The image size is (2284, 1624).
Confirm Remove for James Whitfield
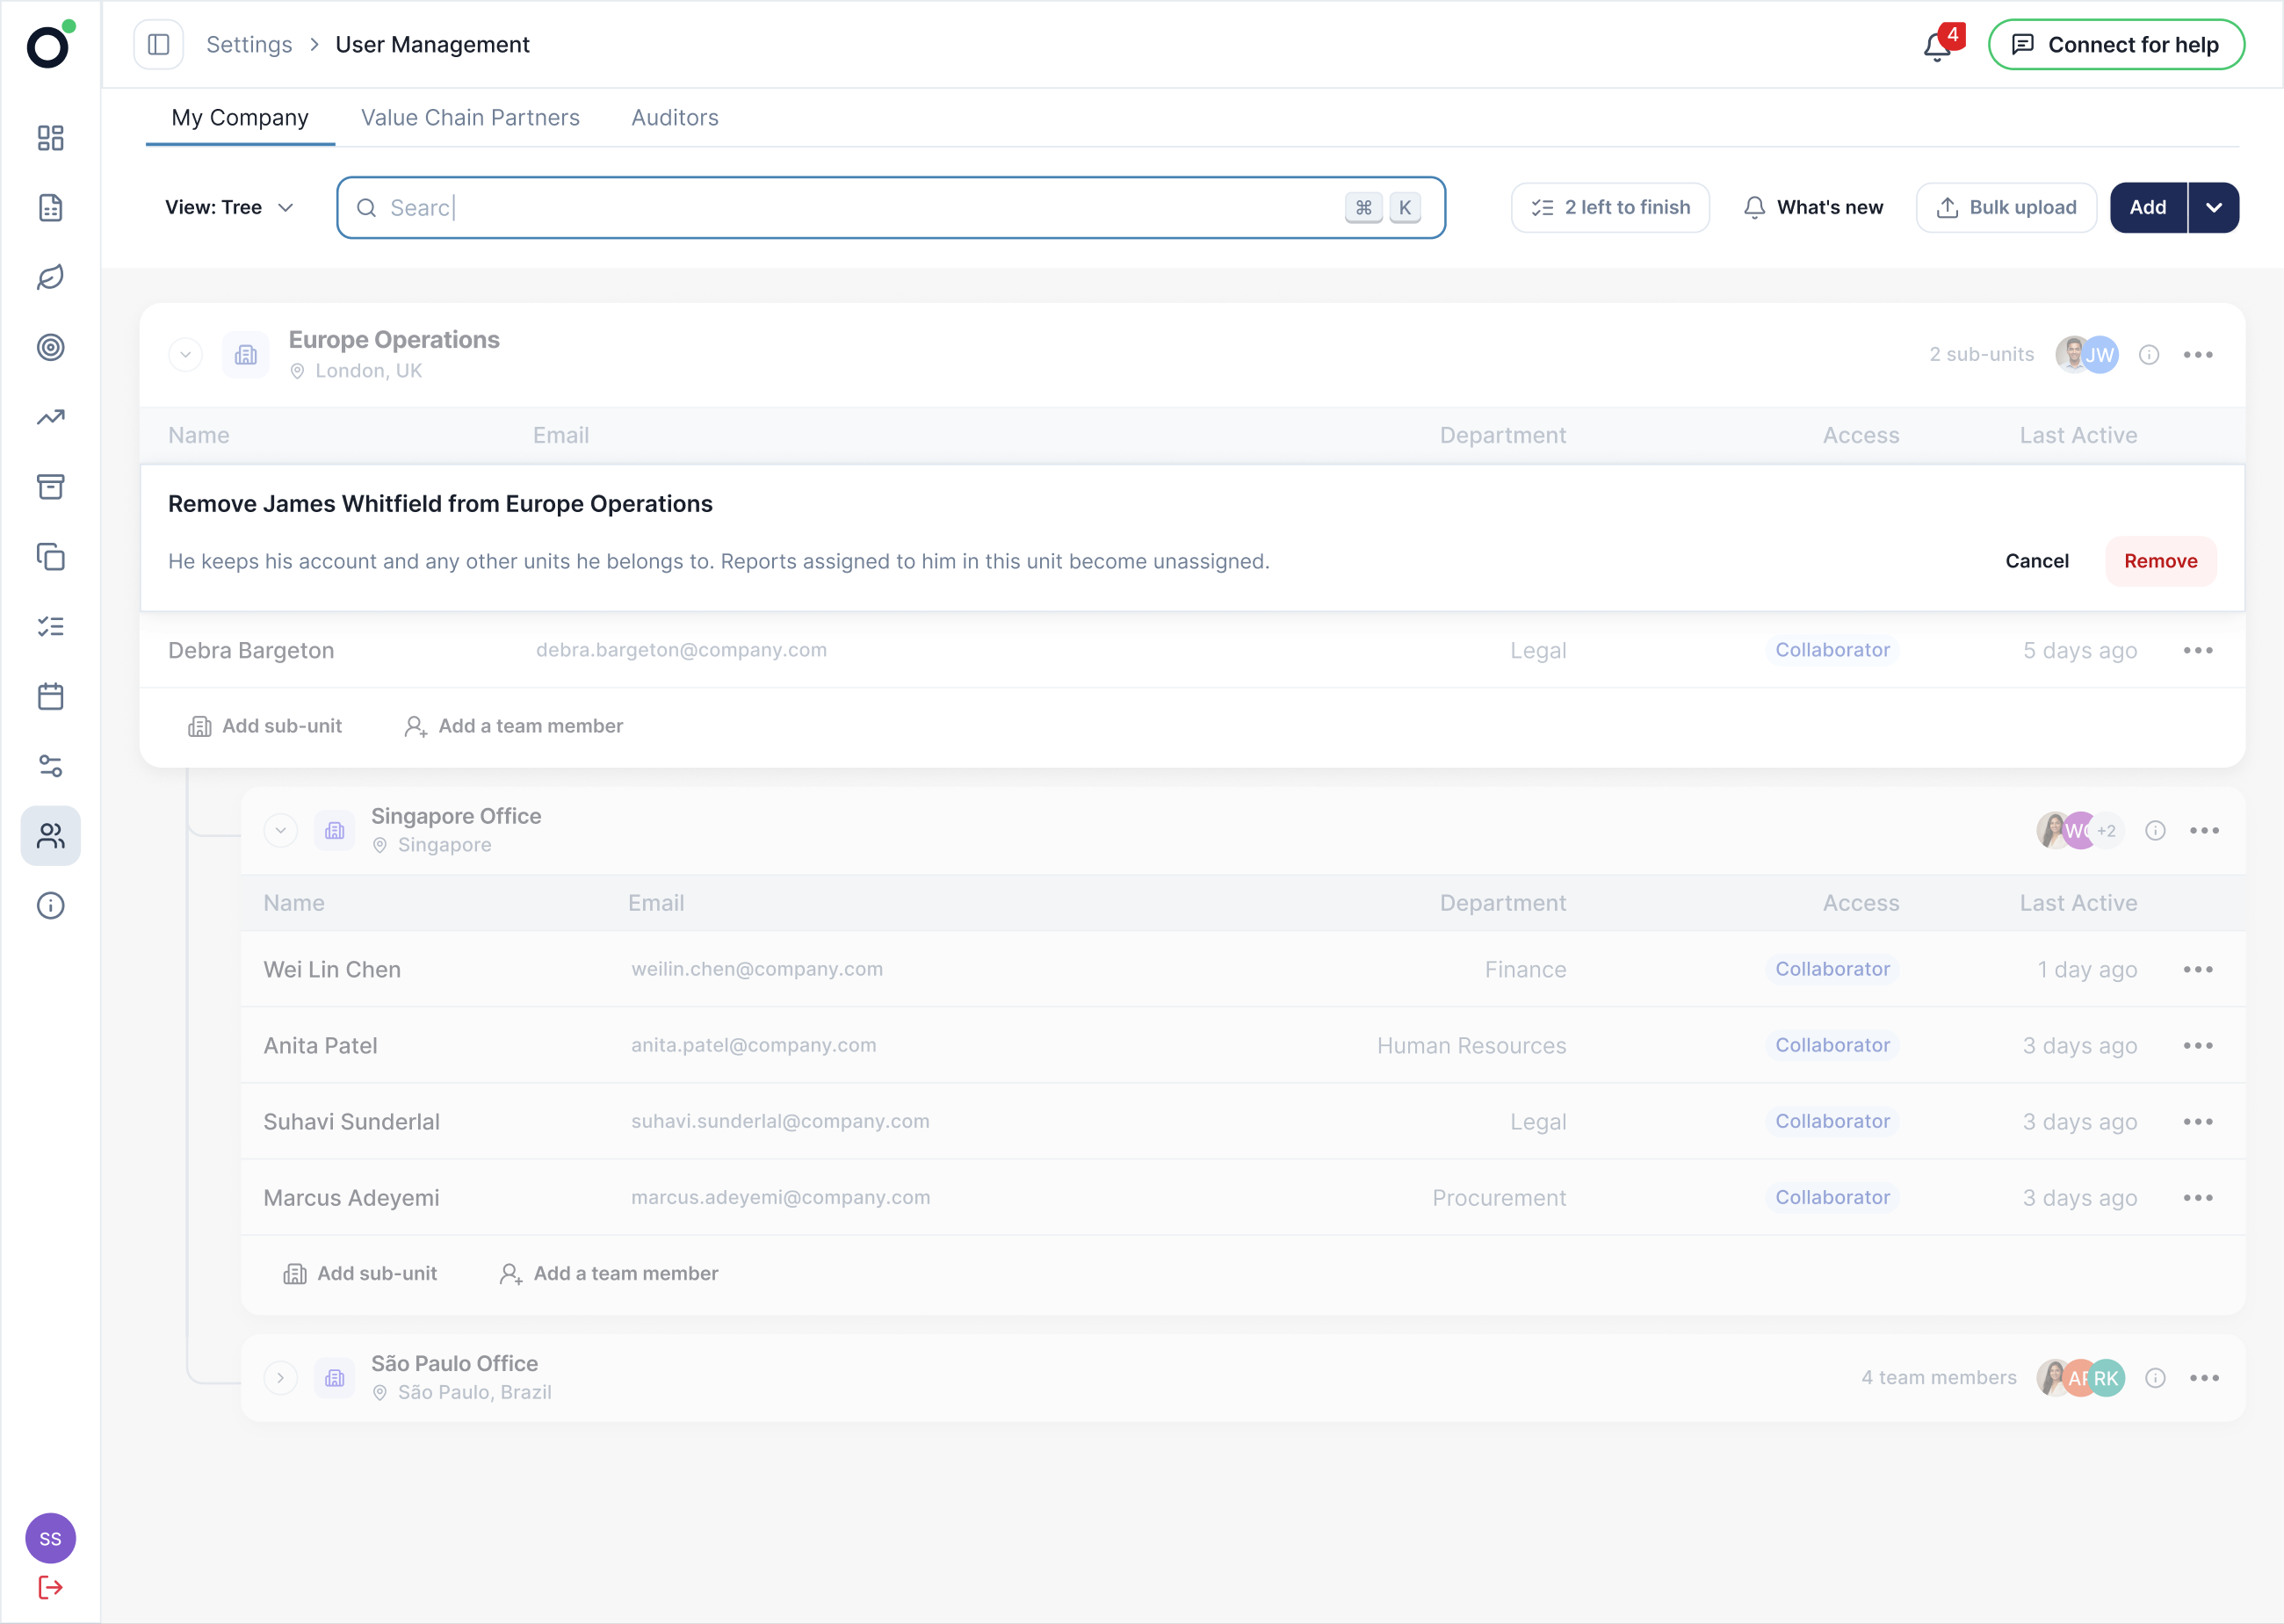click(x=2161, y=562)
